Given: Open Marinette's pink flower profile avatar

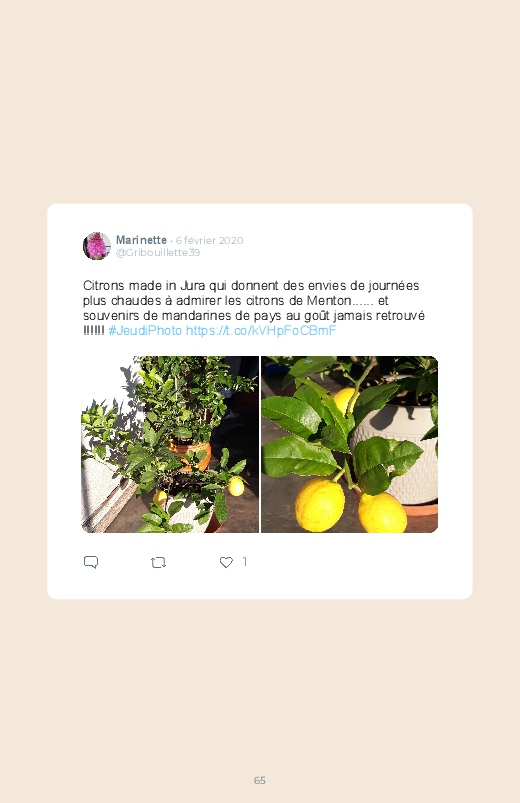Looking at the screenshot, I should tap(97, 246).
